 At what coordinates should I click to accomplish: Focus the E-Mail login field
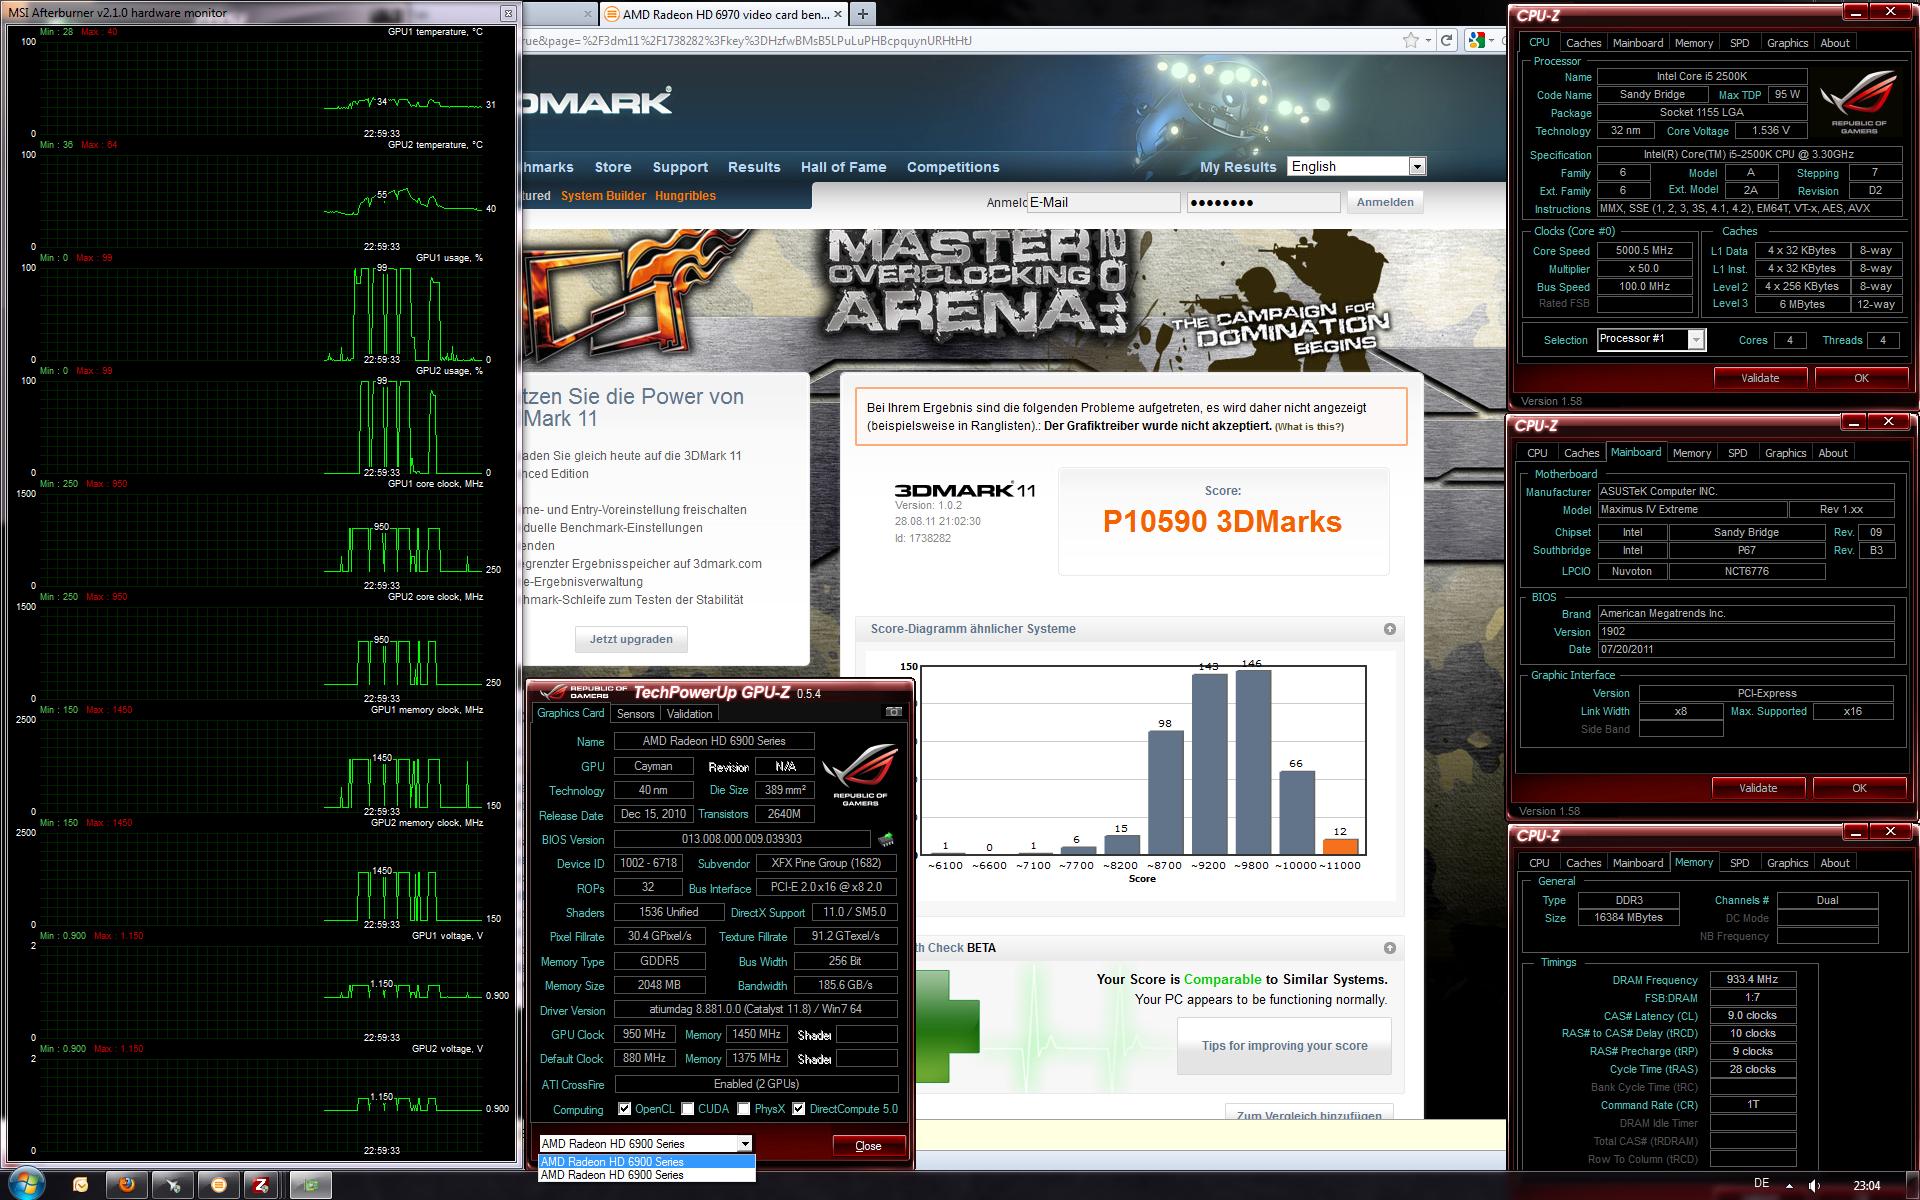click(x=1103, y=202)
